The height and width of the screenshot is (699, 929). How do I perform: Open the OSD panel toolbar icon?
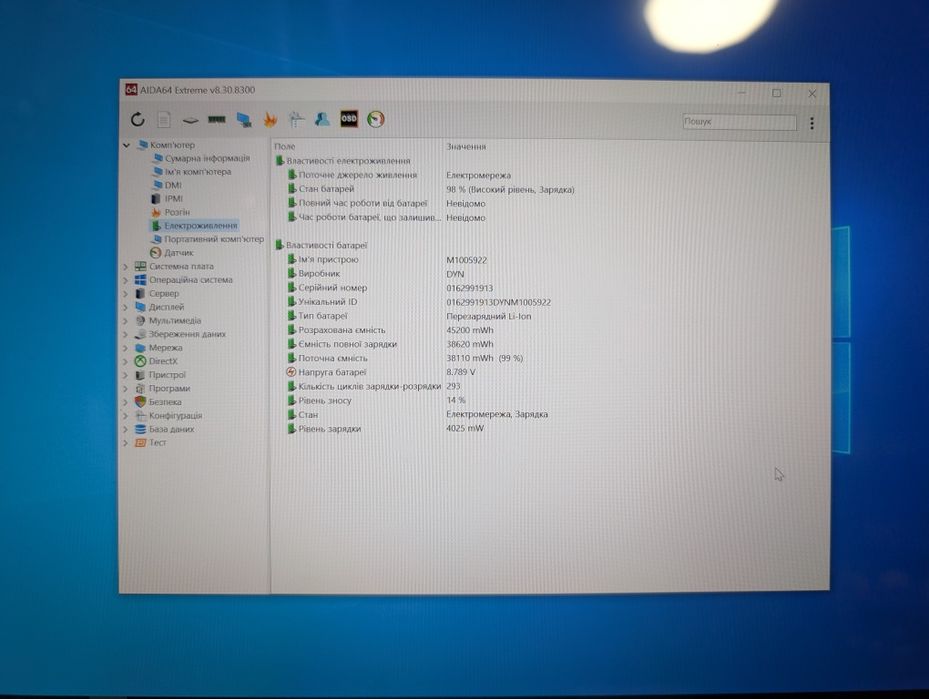tap(349, 119)
